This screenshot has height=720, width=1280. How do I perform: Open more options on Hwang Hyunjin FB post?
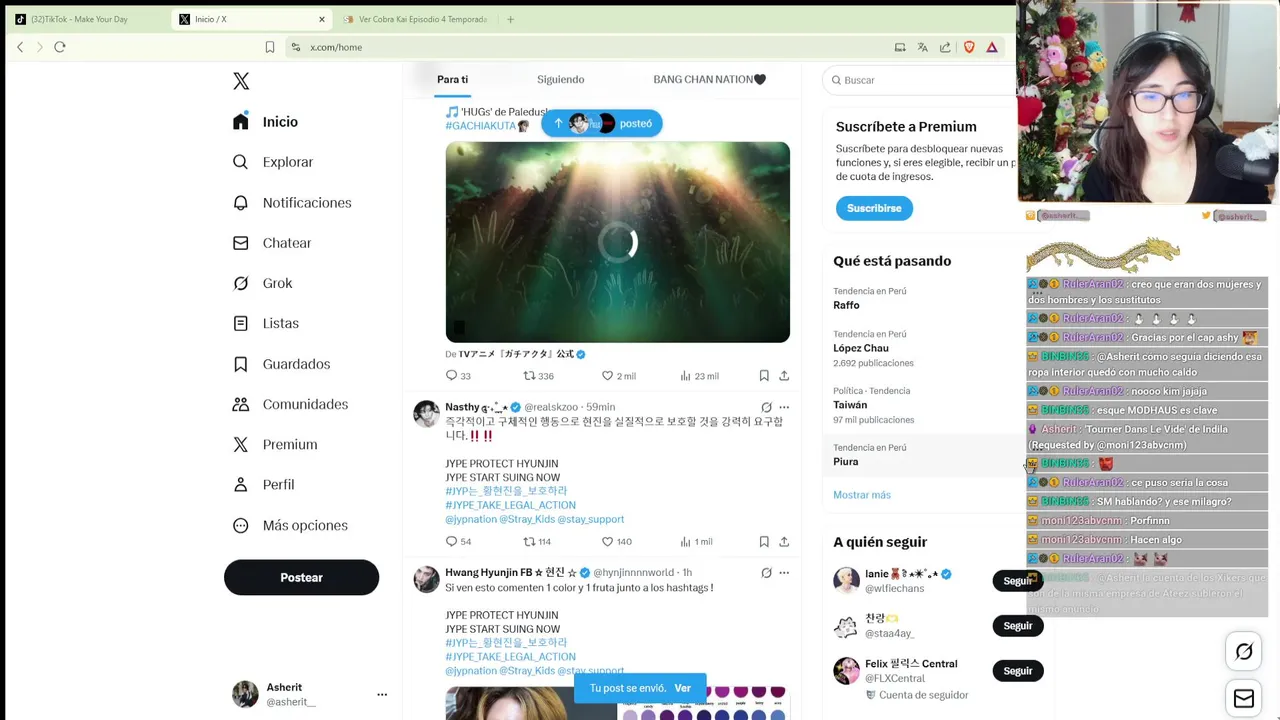(x=784, y=573)
